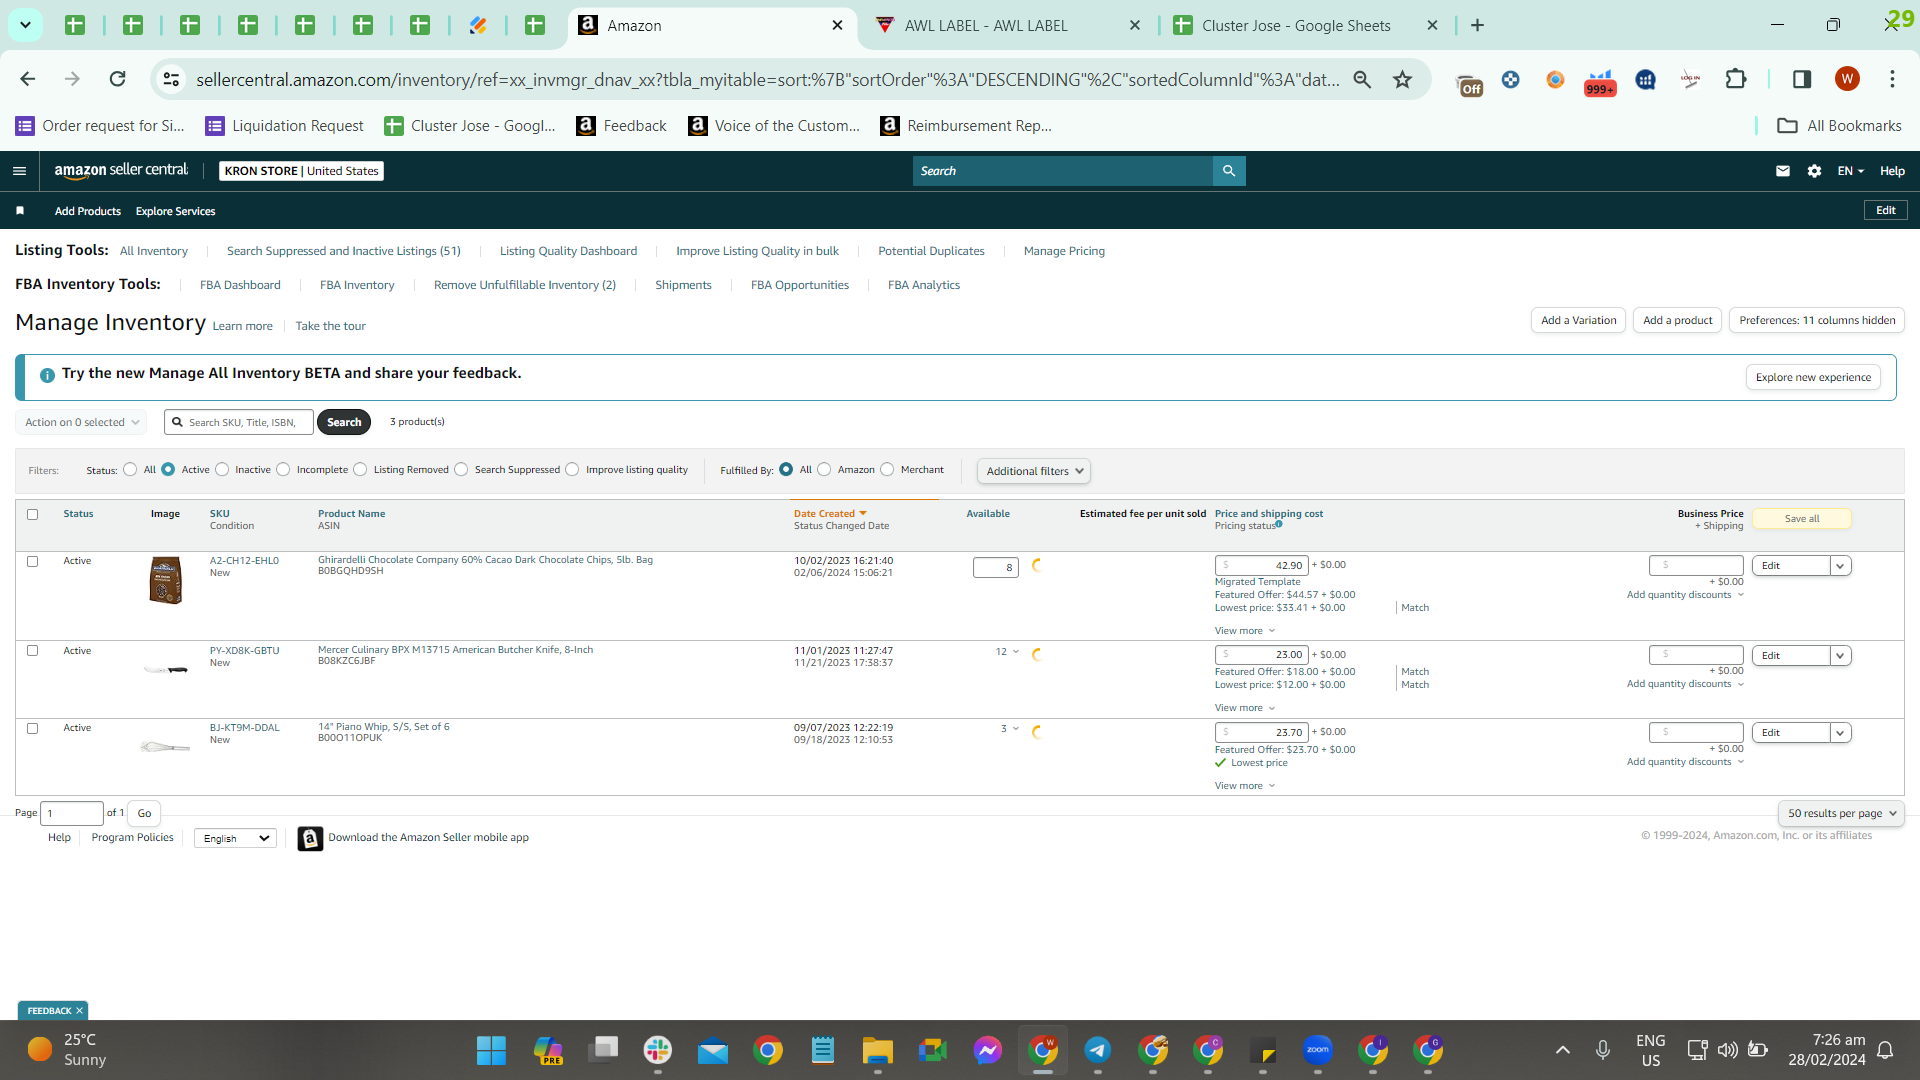Image resolution: width=1920 pixels, height=1080 pixels.
Task: Open the EN language selector in header
Action: [x=1850, y=171]
